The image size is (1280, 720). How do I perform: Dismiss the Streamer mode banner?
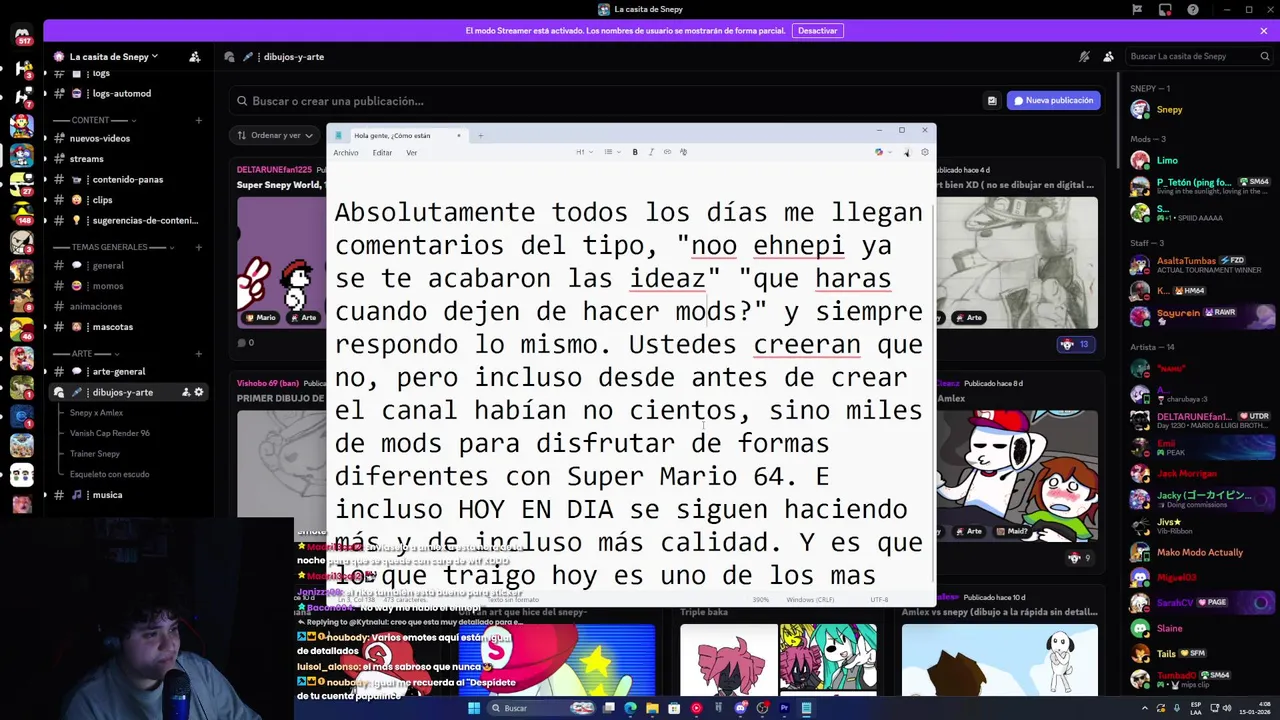(1264, 31)
